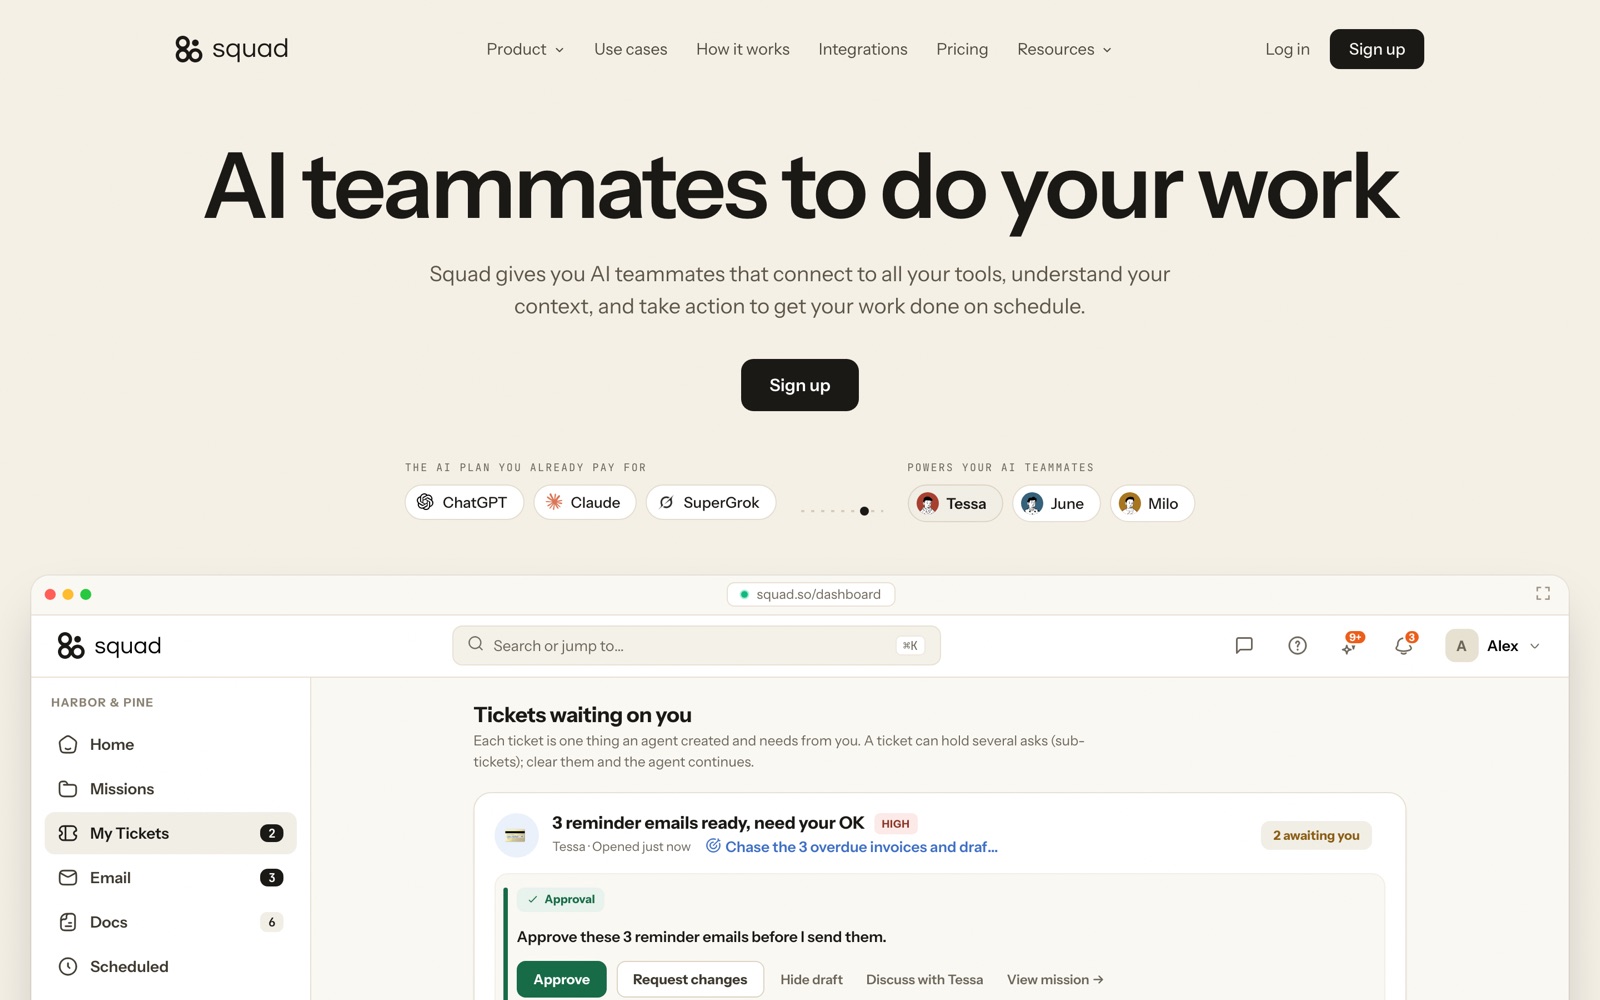The height and width of the screenshot is (1000, 1600).
Task: Click the hero Sign up button
Action: click(800, 385)
